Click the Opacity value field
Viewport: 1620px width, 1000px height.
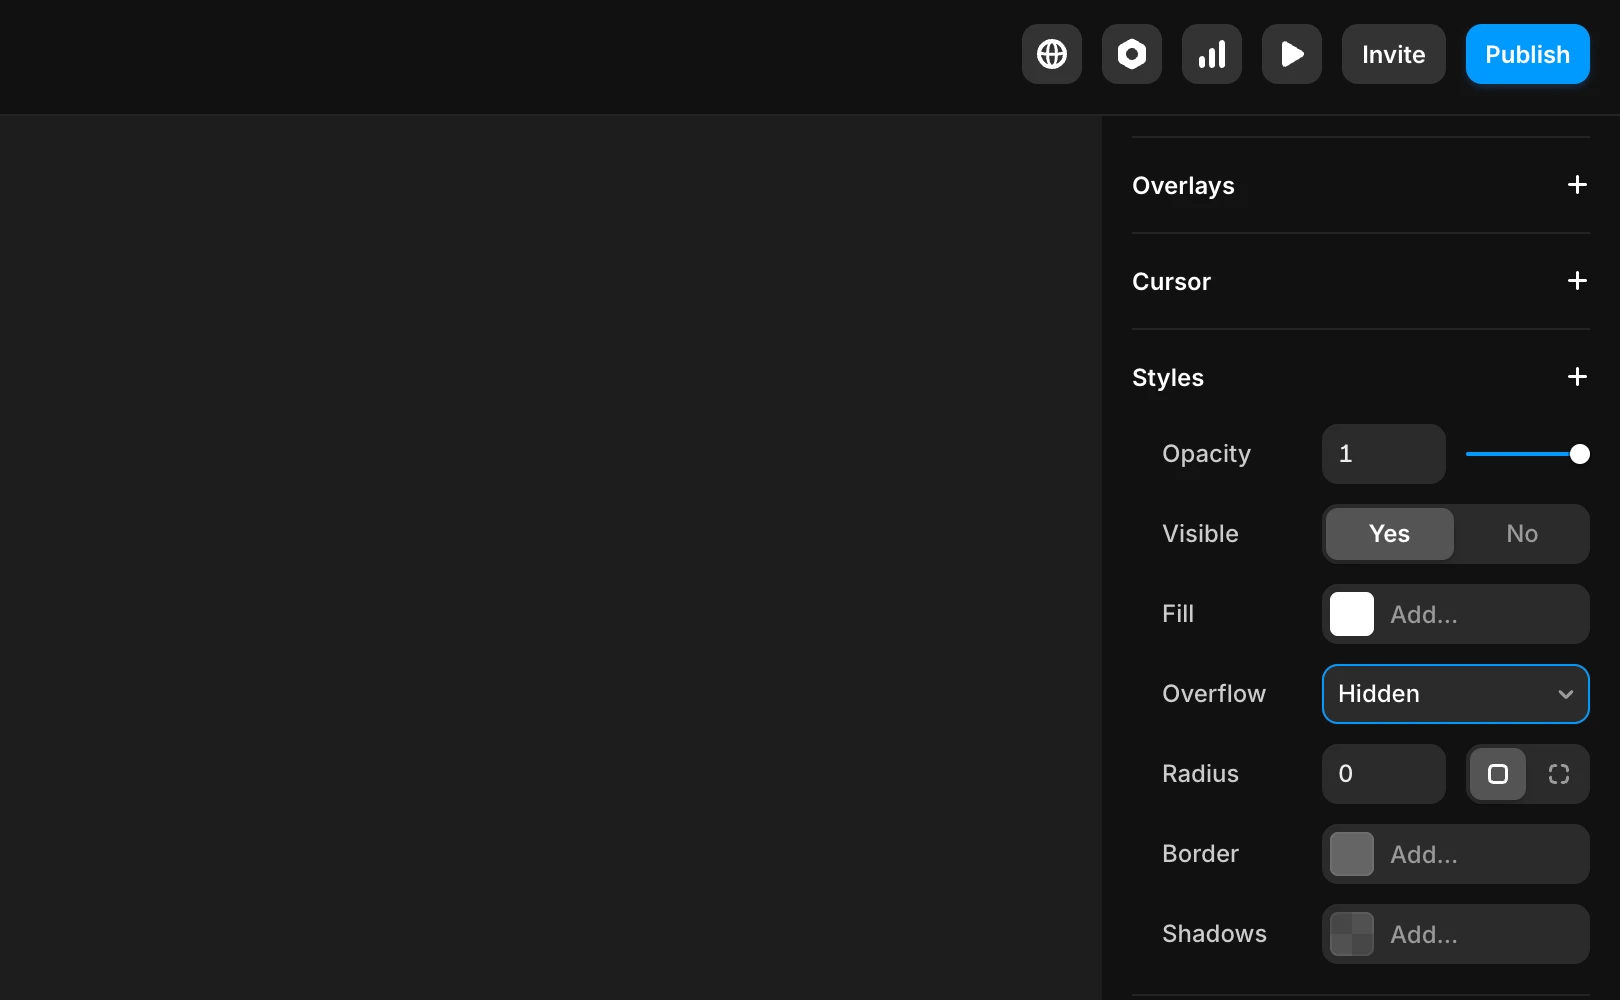point(1384,454)
